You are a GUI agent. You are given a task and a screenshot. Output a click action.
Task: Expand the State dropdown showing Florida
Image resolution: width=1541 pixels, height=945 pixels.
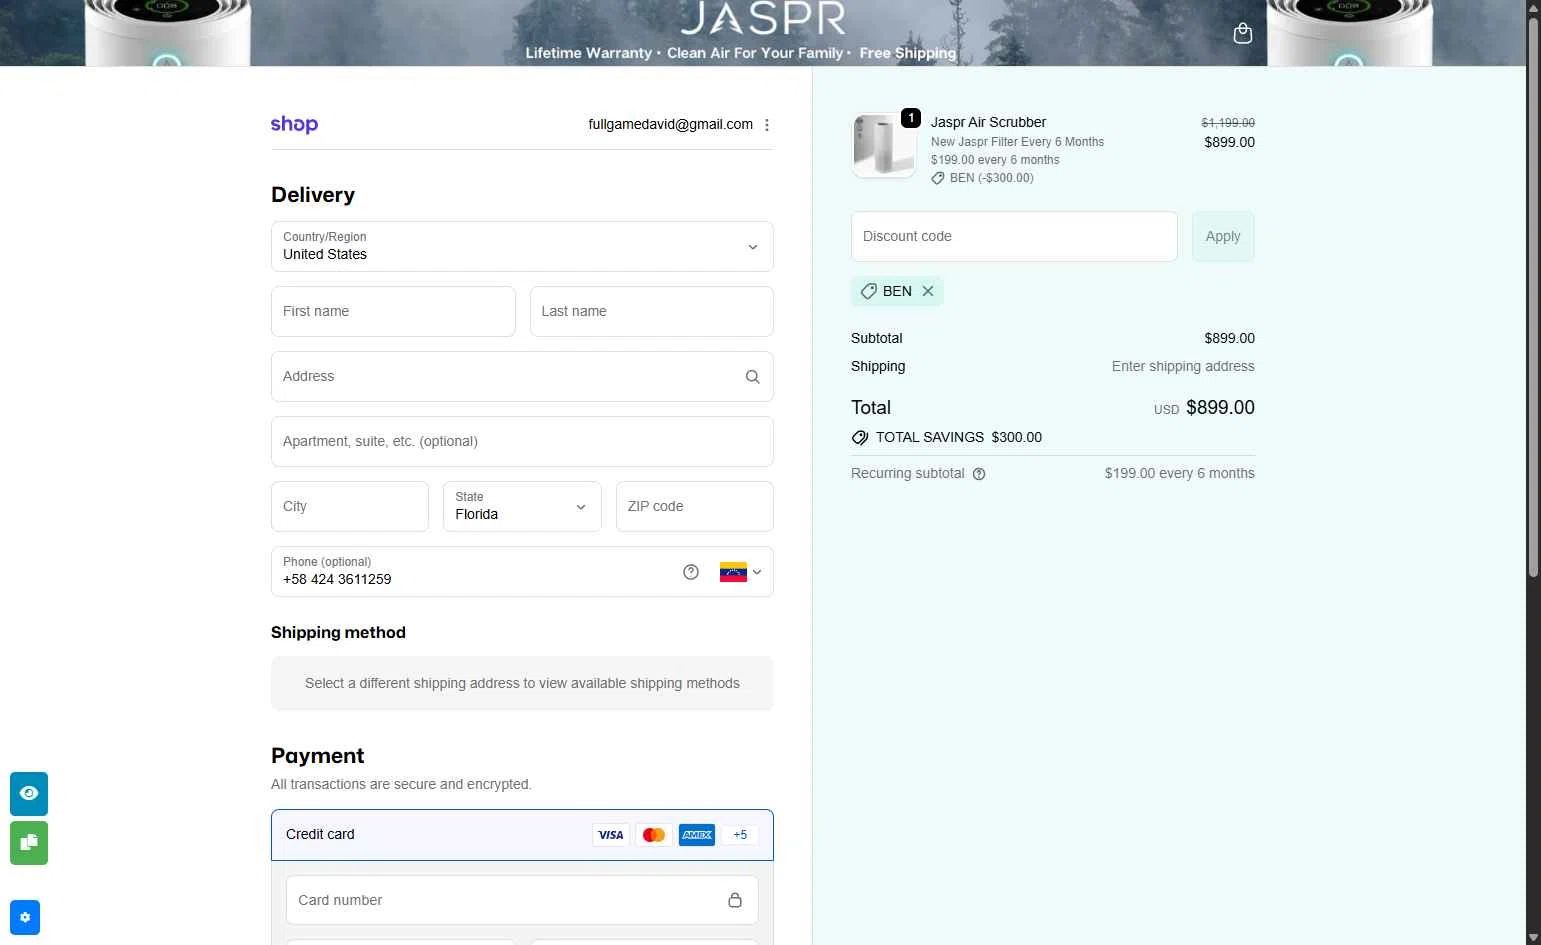(522, 507)
